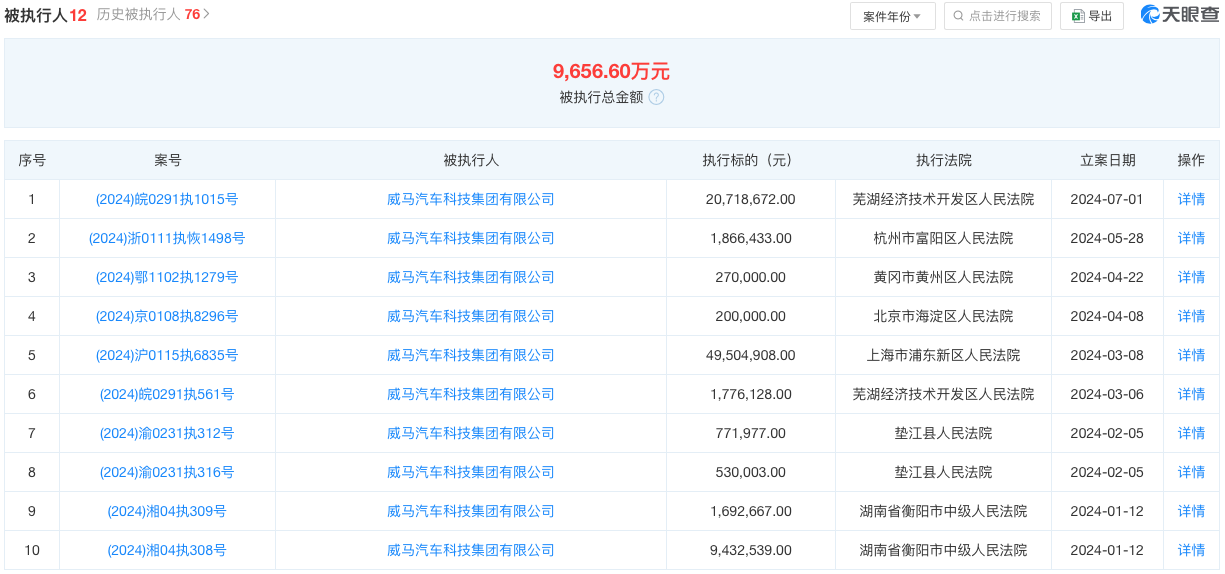
Task: Click the 执行法院 column header
Action: coord(943,160)
